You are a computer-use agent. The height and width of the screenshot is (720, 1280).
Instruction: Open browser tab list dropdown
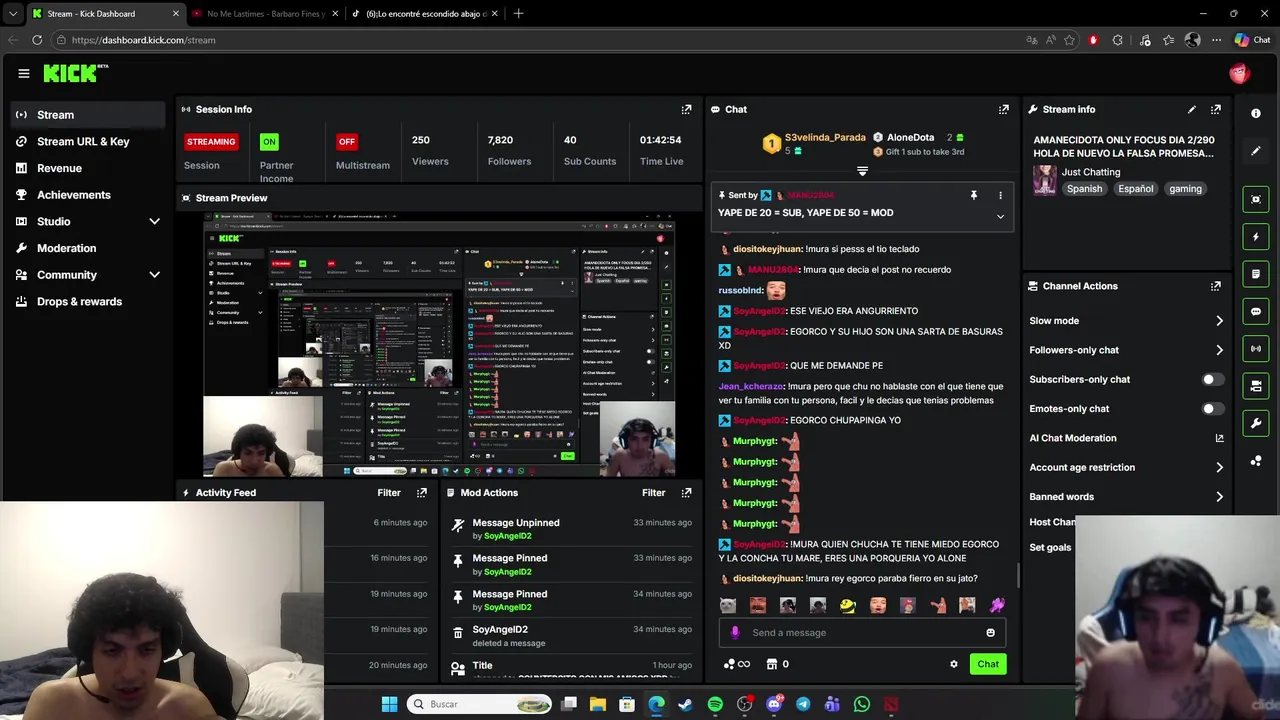(x=12, y=13)
